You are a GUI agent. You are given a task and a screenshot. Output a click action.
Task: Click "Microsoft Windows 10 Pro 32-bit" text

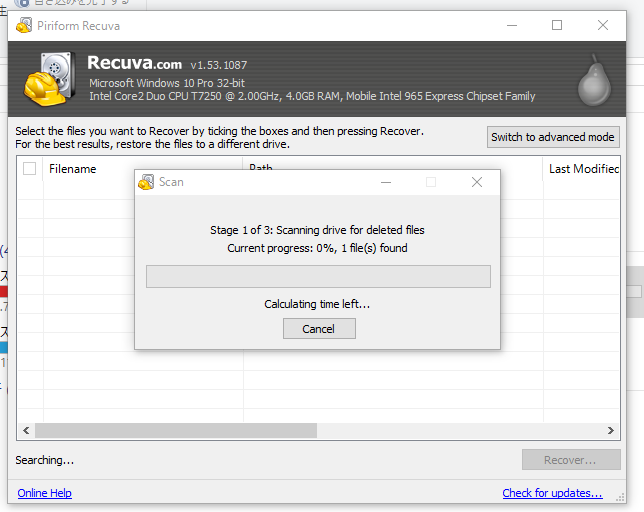167,83
